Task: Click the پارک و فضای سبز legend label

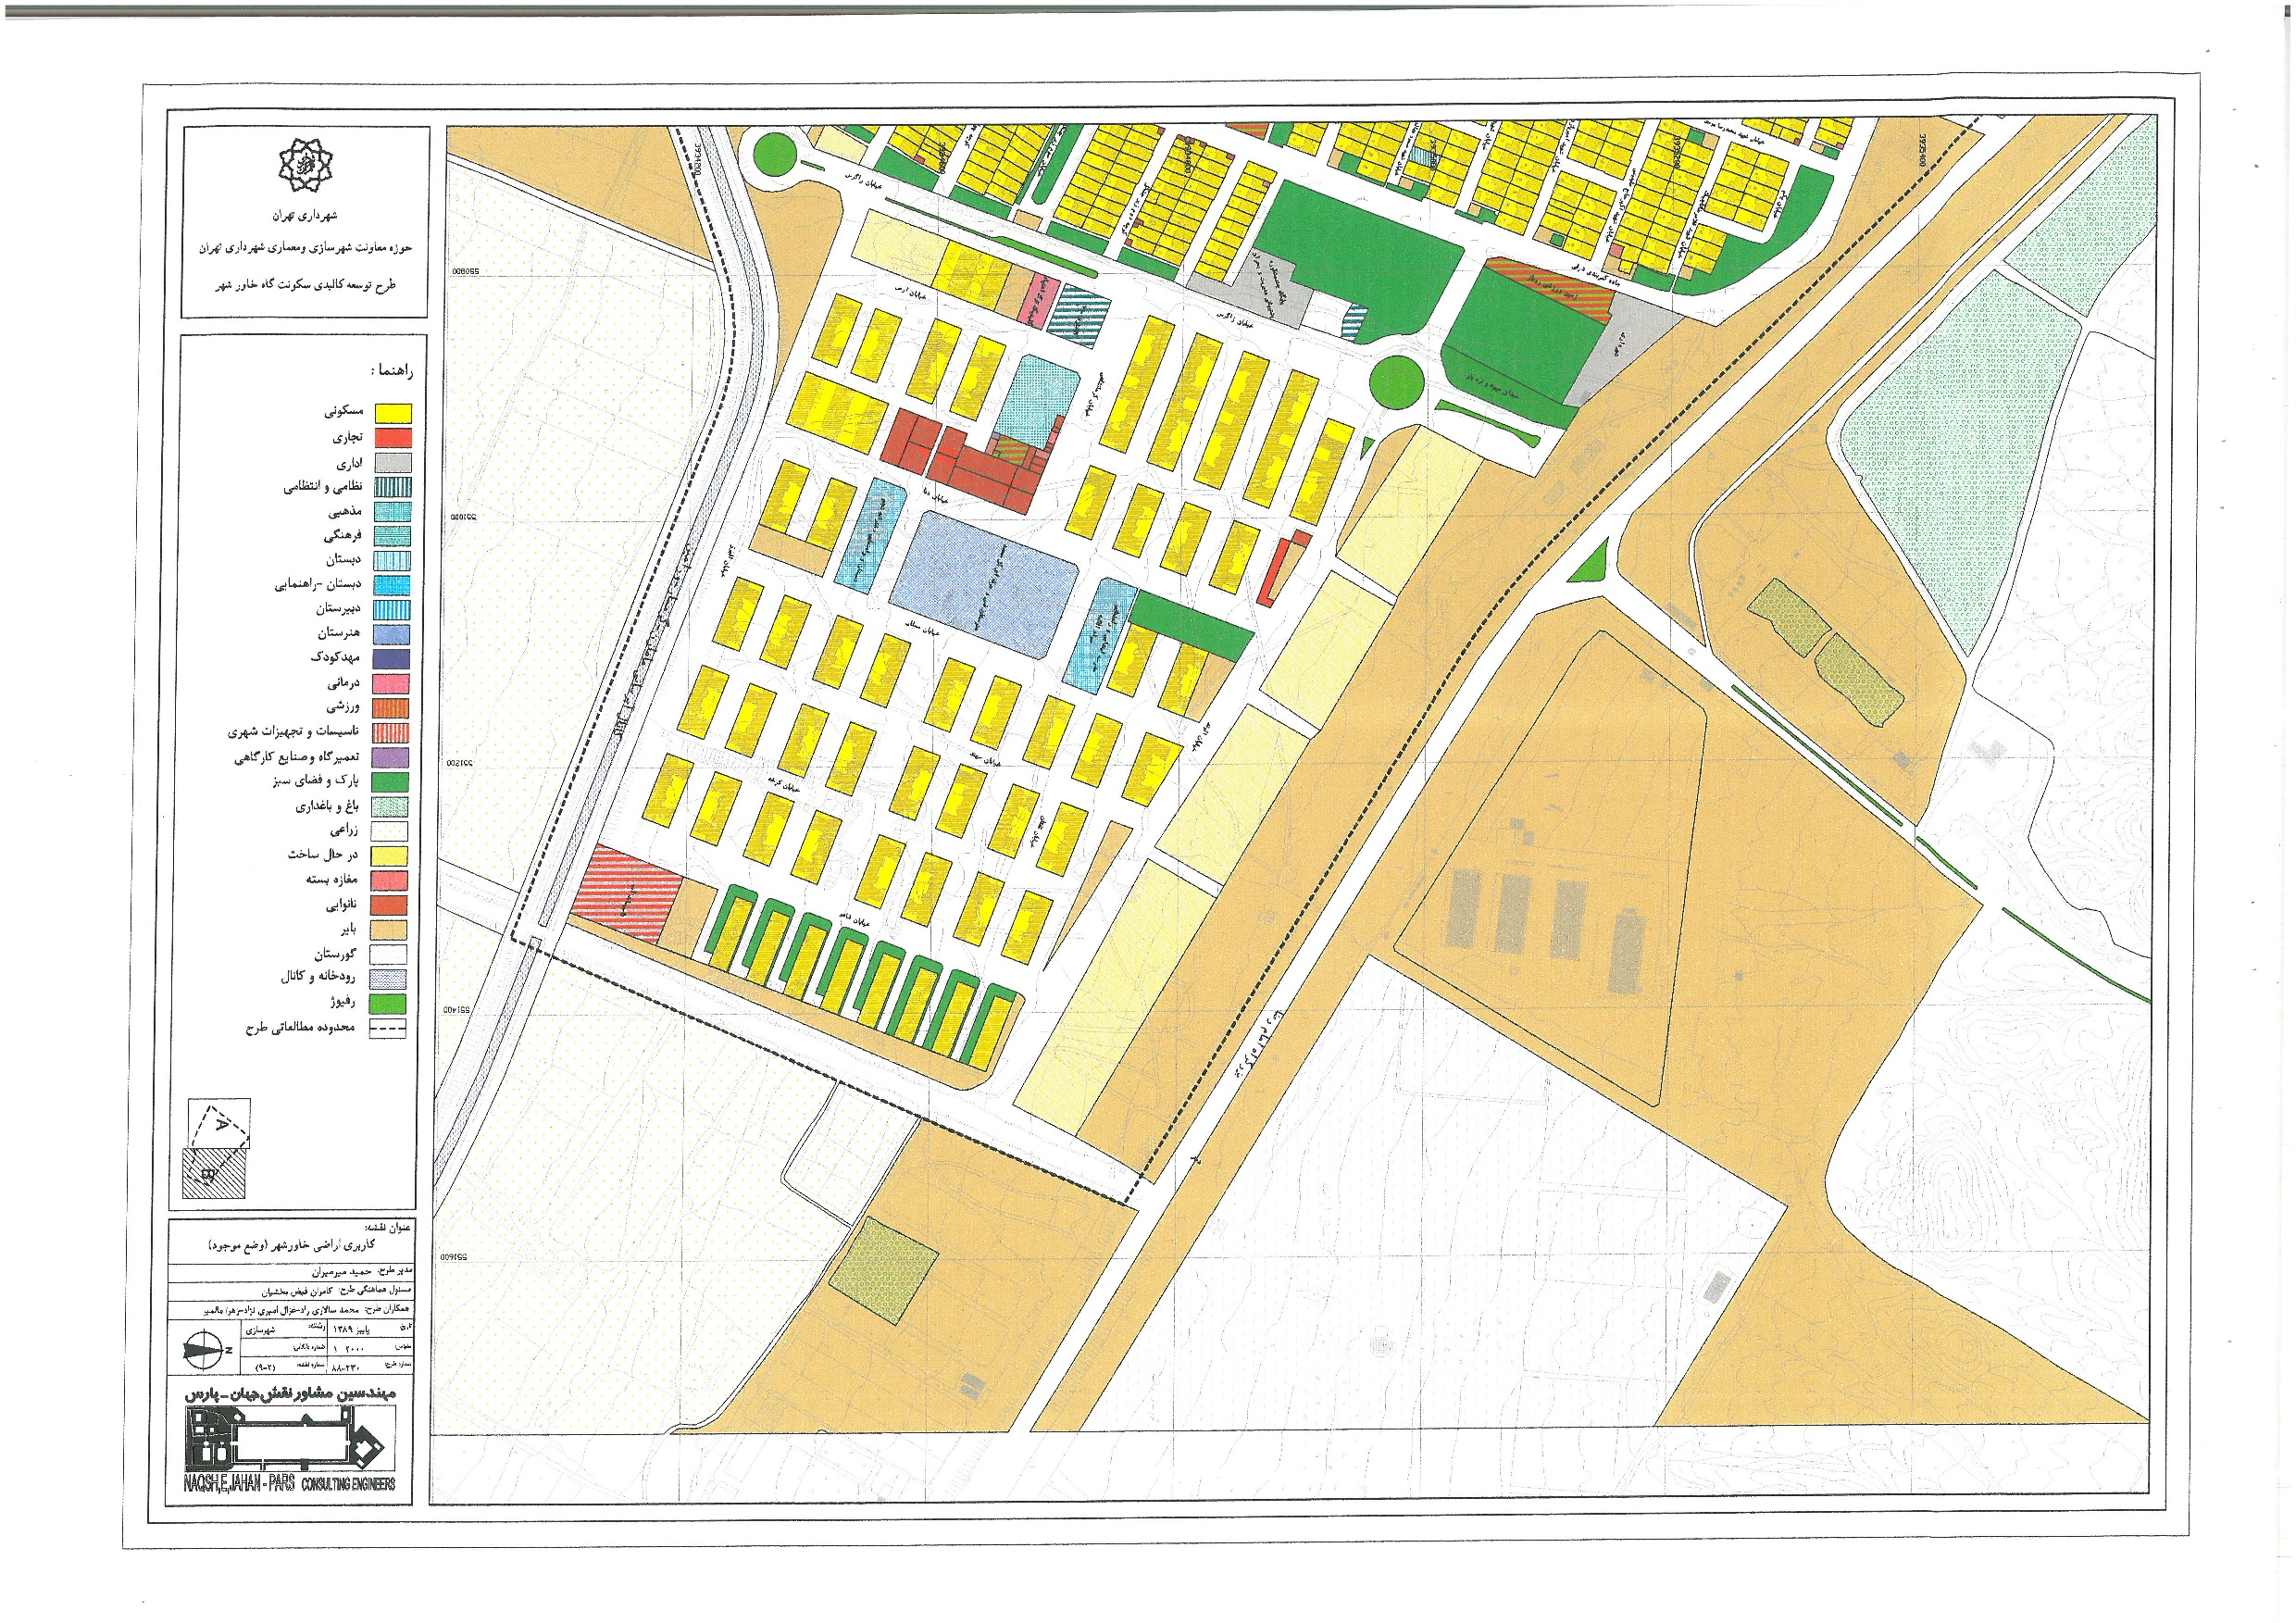Action: (x=315, y=781)
